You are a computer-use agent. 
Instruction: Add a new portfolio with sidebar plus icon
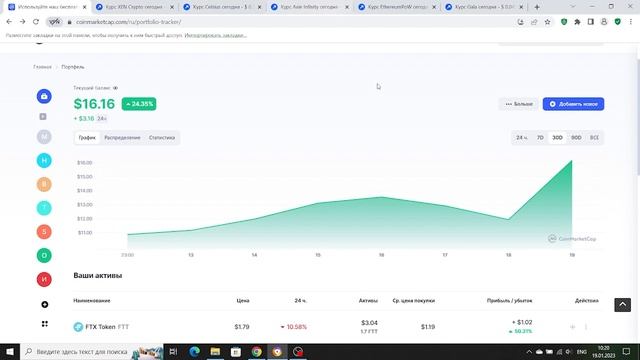coord(44,304)
